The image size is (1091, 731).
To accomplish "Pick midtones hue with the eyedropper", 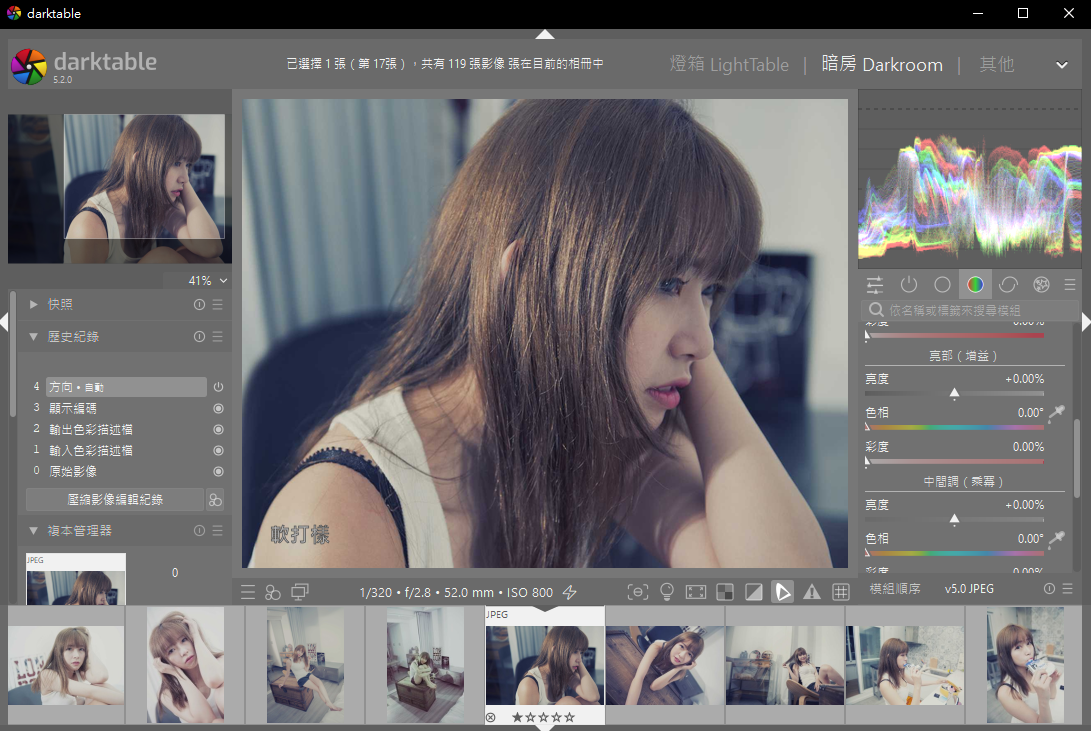I will point(1057,538).
